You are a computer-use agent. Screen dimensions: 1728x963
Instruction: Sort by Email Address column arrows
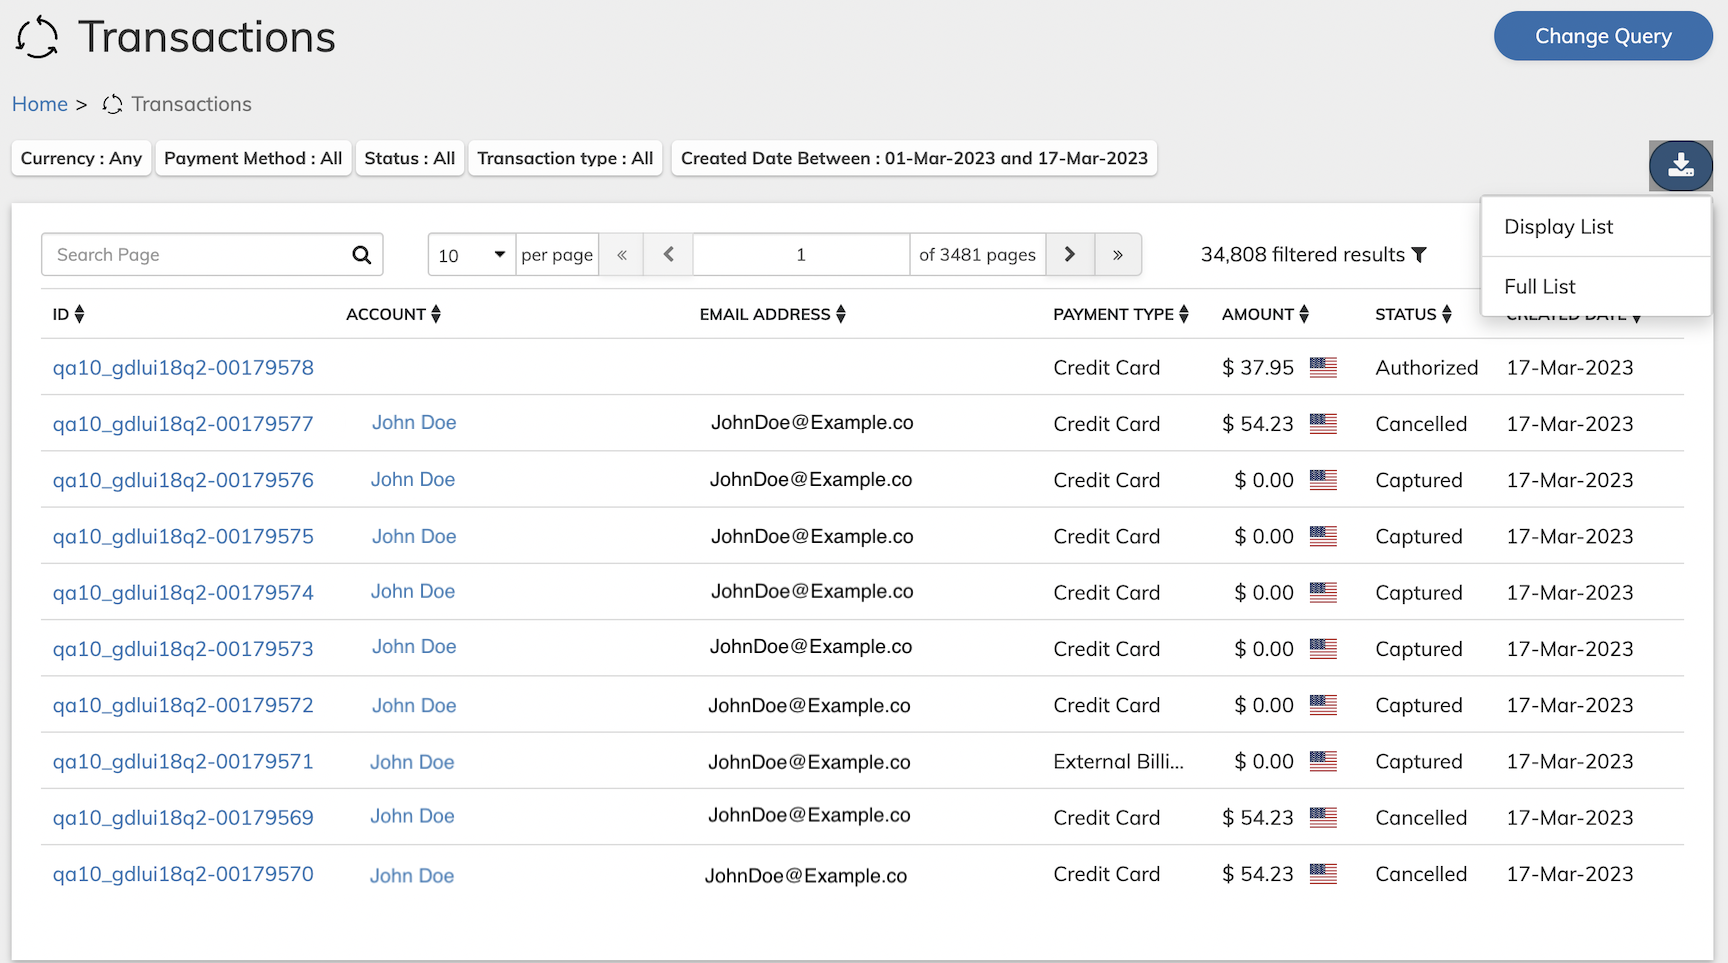click(841, 314)
